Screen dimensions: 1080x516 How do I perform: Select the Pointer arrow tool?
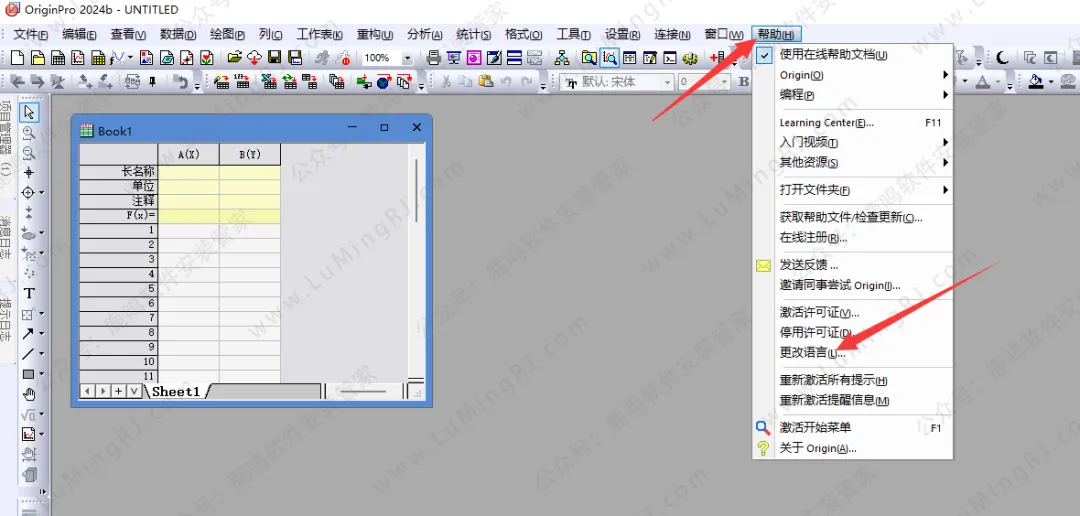(29, 112)
